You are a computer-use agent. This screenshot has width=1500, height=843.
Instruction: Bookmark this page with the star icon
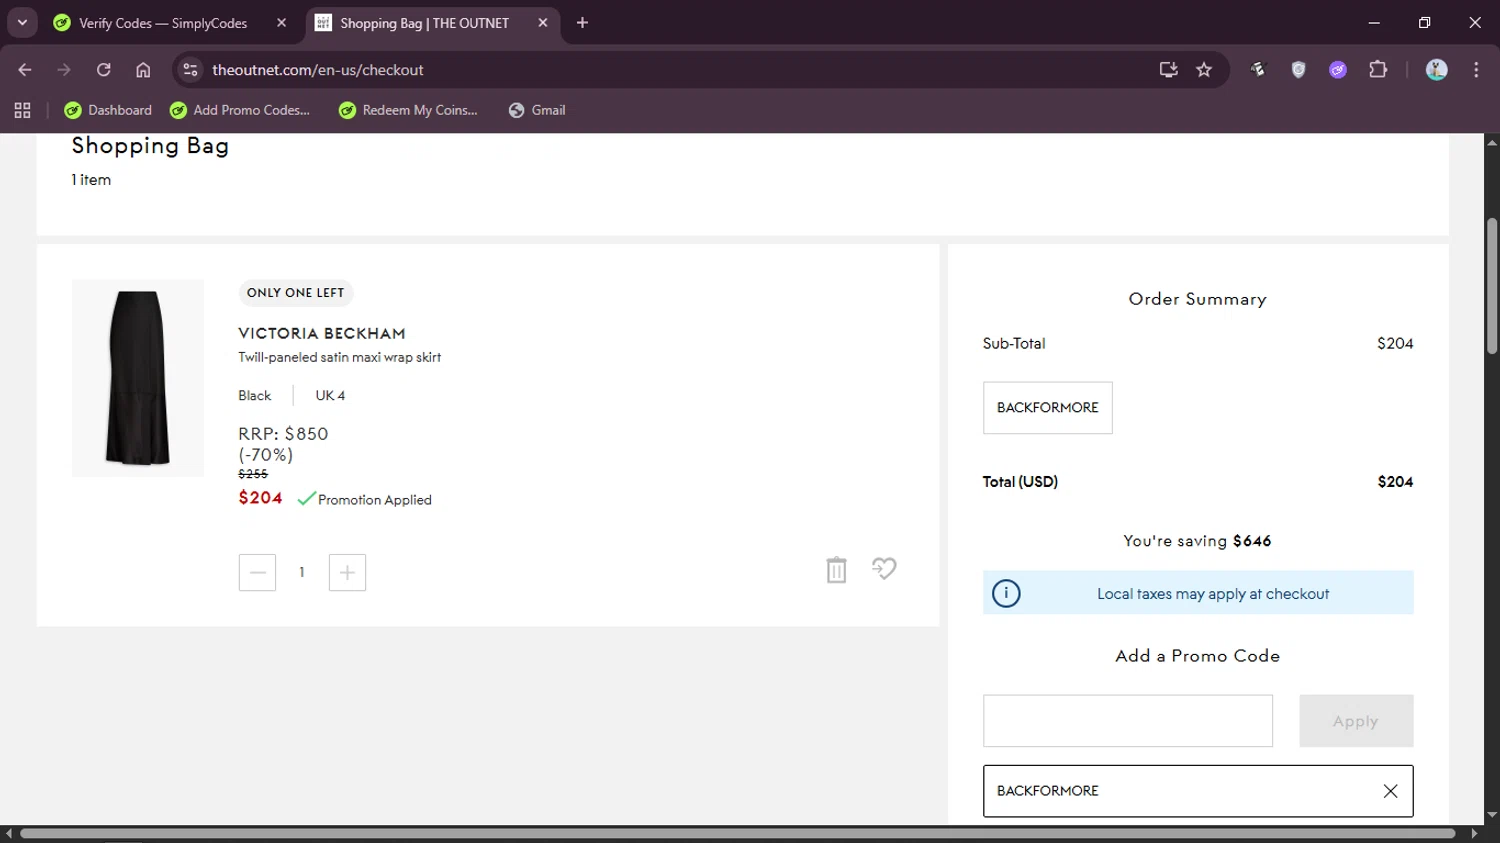click(x=1204, y=70)
